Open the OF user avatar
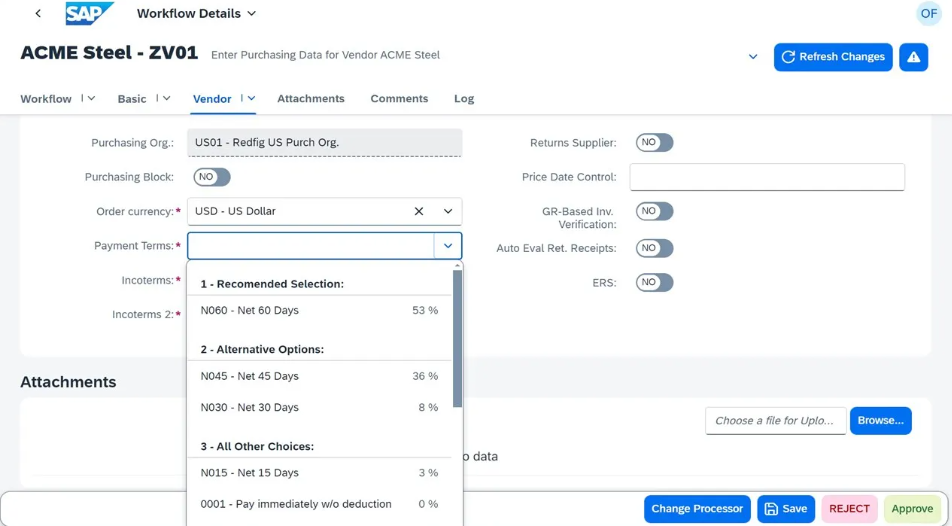This screenshot has height=526, width=952. [928, 14]
